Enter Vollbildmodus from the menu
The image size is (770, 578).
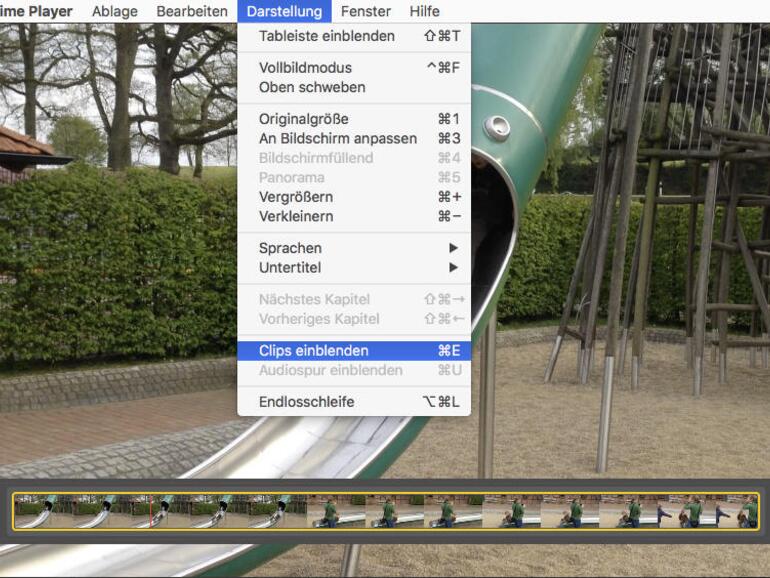[354, 68]
